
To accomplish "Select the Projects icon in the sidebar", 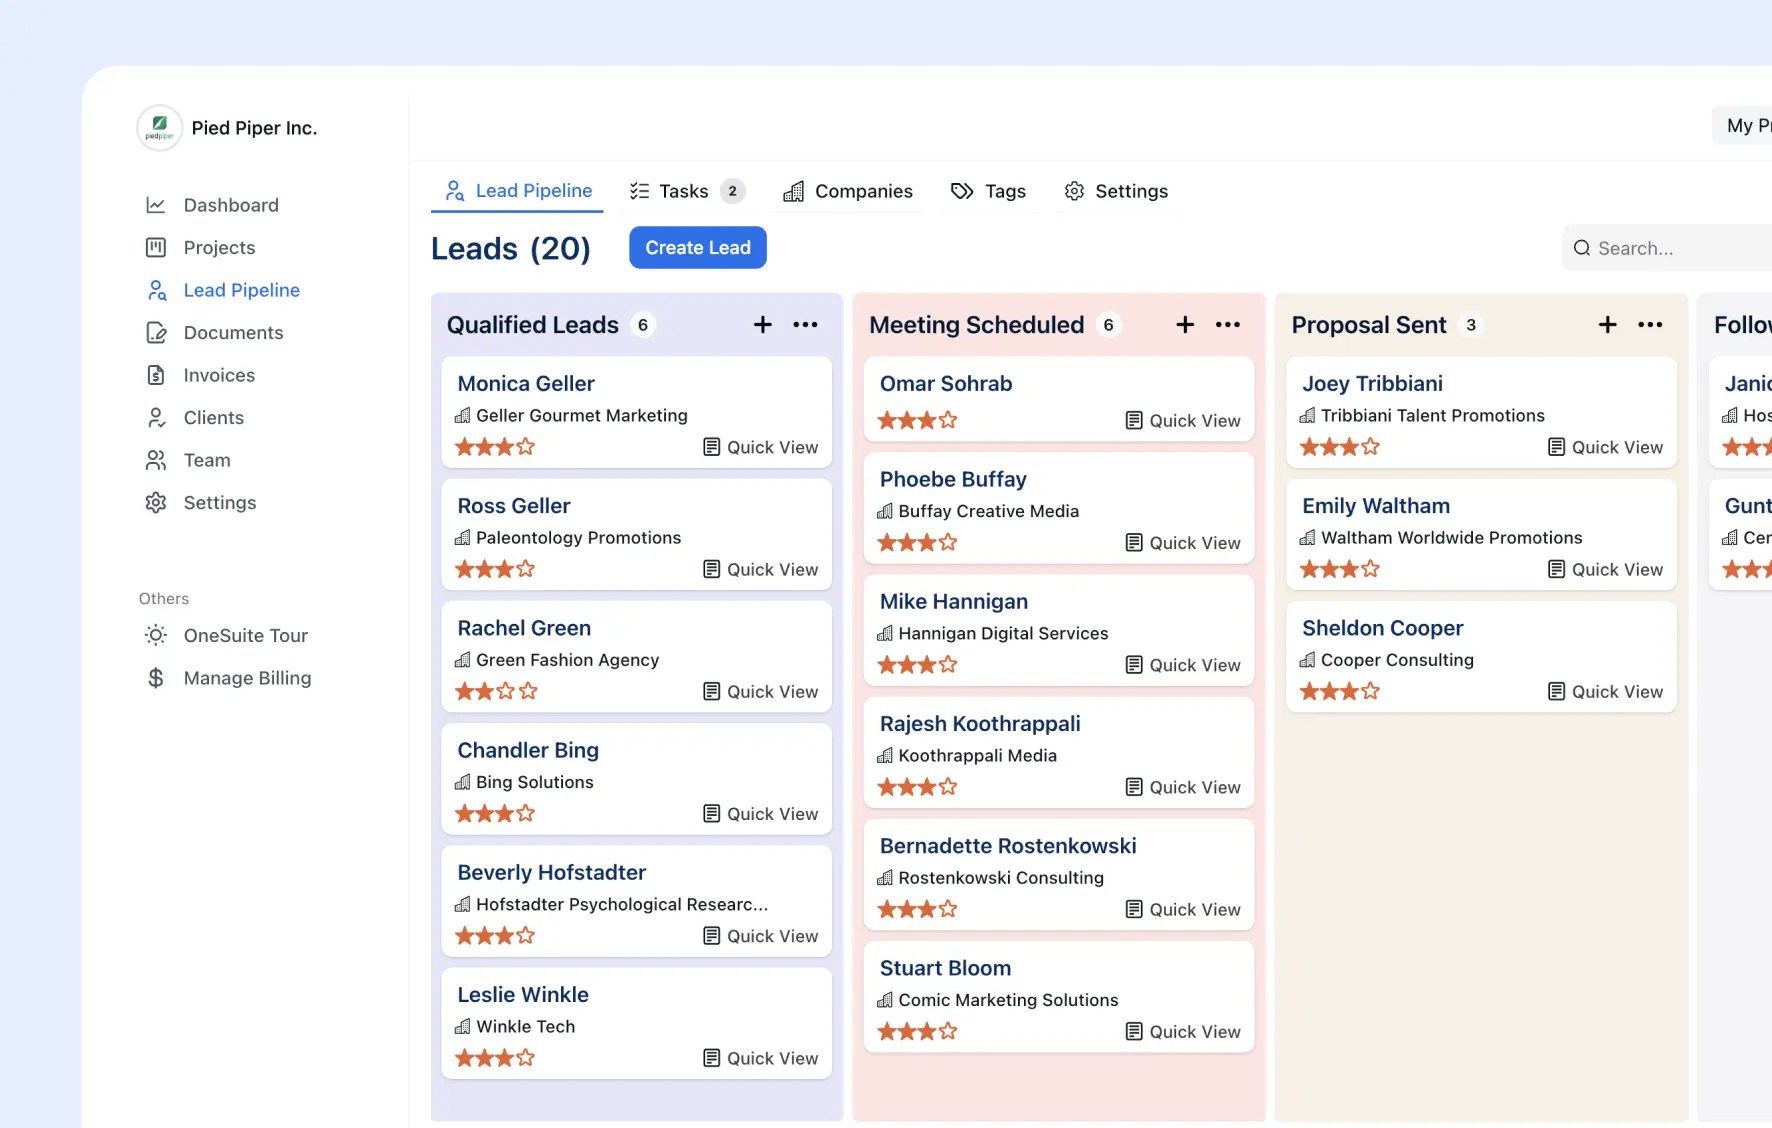I will 157,247.
